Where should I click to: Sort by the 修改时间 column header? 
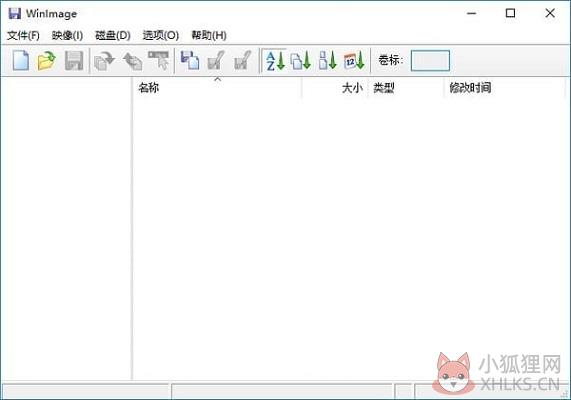pos(504,88)
